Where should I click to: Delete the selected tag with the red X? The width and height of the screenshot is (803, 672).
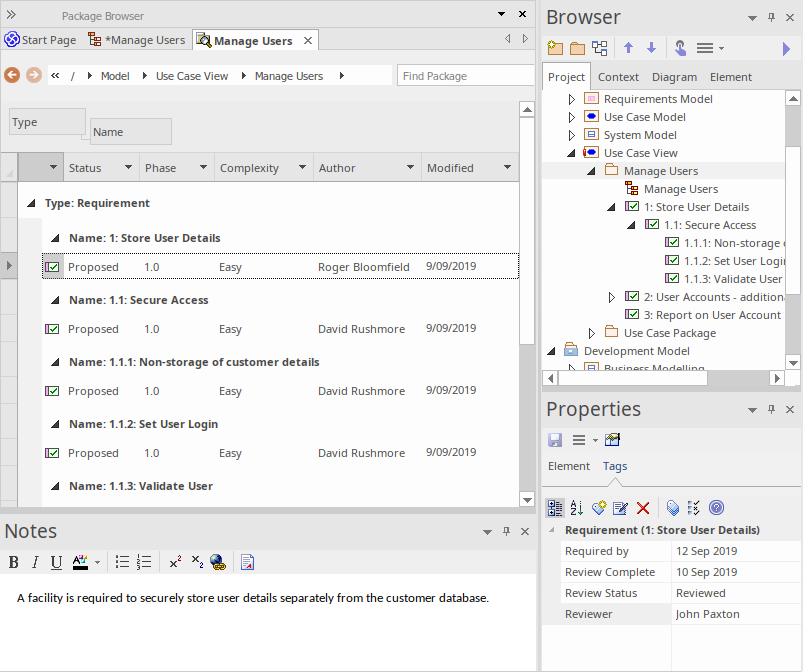(642, 508)
